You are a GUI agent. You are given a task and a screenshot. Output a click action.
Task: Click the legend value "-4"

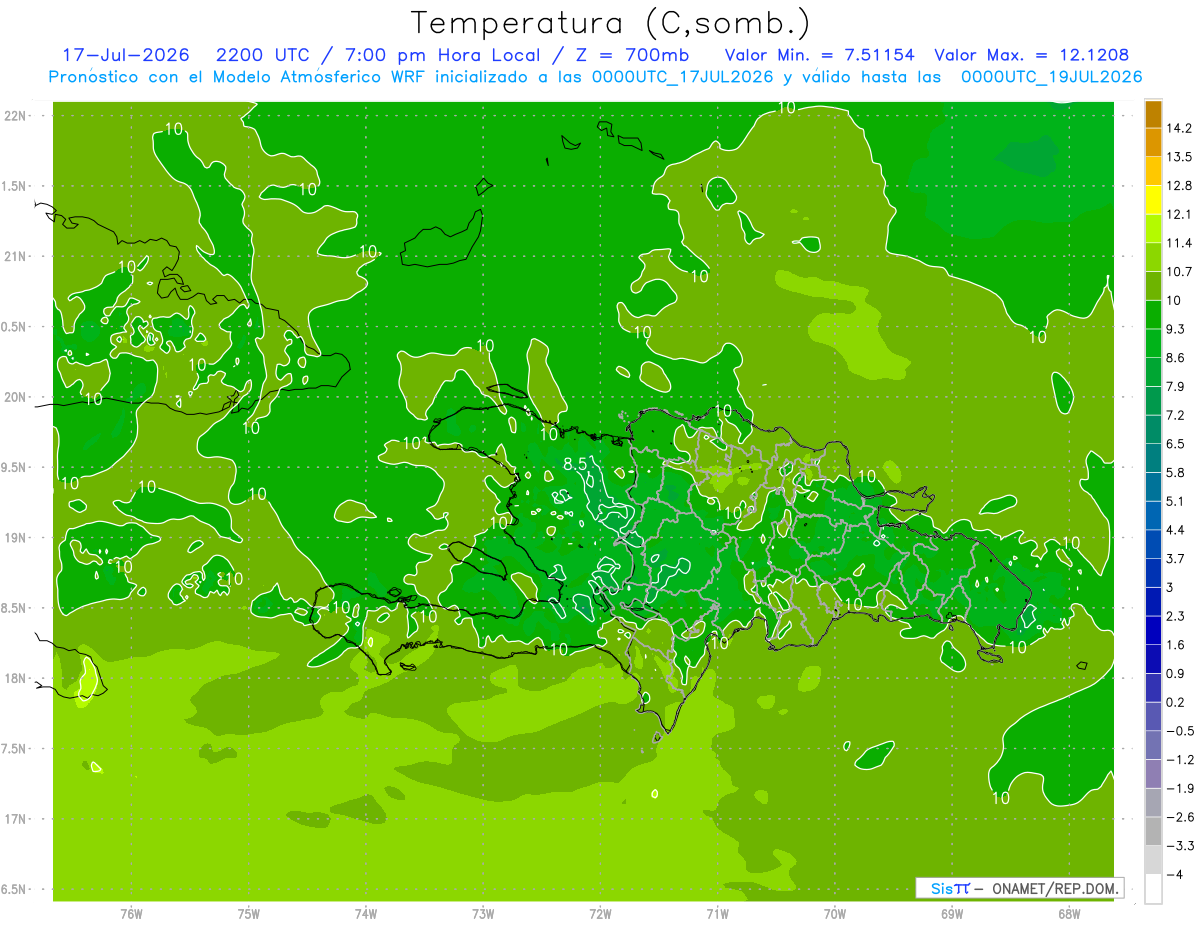pyautogui.click(x=1173, y=873)
